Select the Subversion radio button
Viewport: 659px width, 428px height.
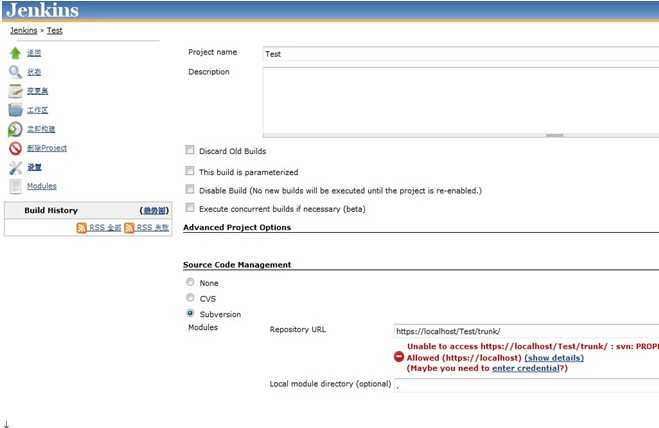point(190,313)
